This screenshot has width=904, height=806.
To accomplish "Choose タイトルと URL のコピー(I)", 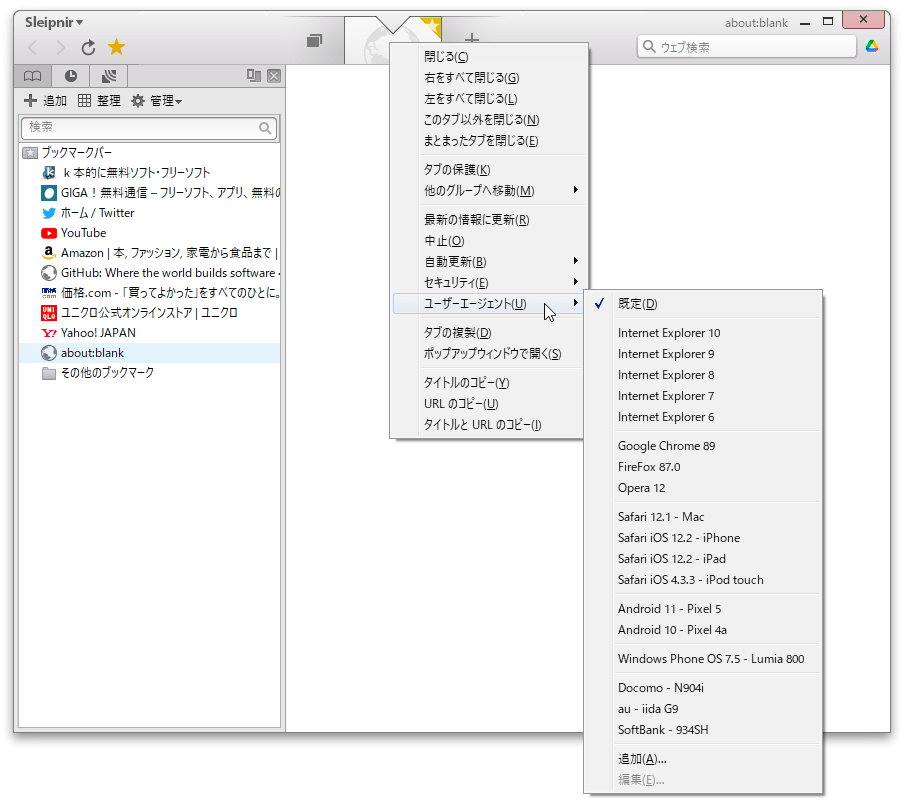I will (x=488, y=425).
